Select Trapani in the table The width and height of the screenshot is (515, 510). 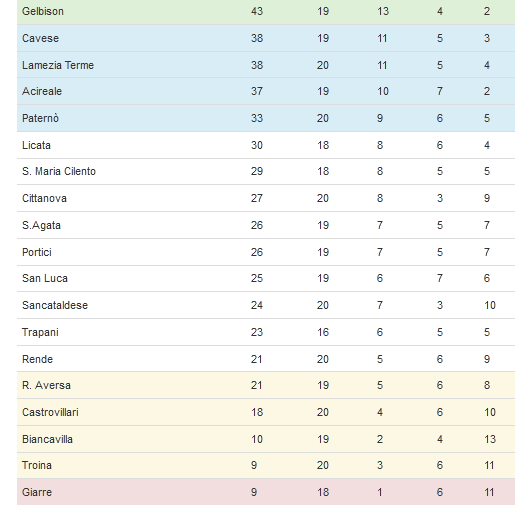[40, 332]
